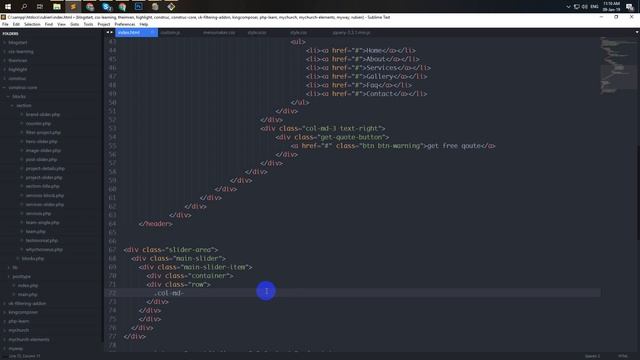Viewport: 640px width, 360px height.
Task: Open Photoshop from the taskbar
Action: point(138,6)
